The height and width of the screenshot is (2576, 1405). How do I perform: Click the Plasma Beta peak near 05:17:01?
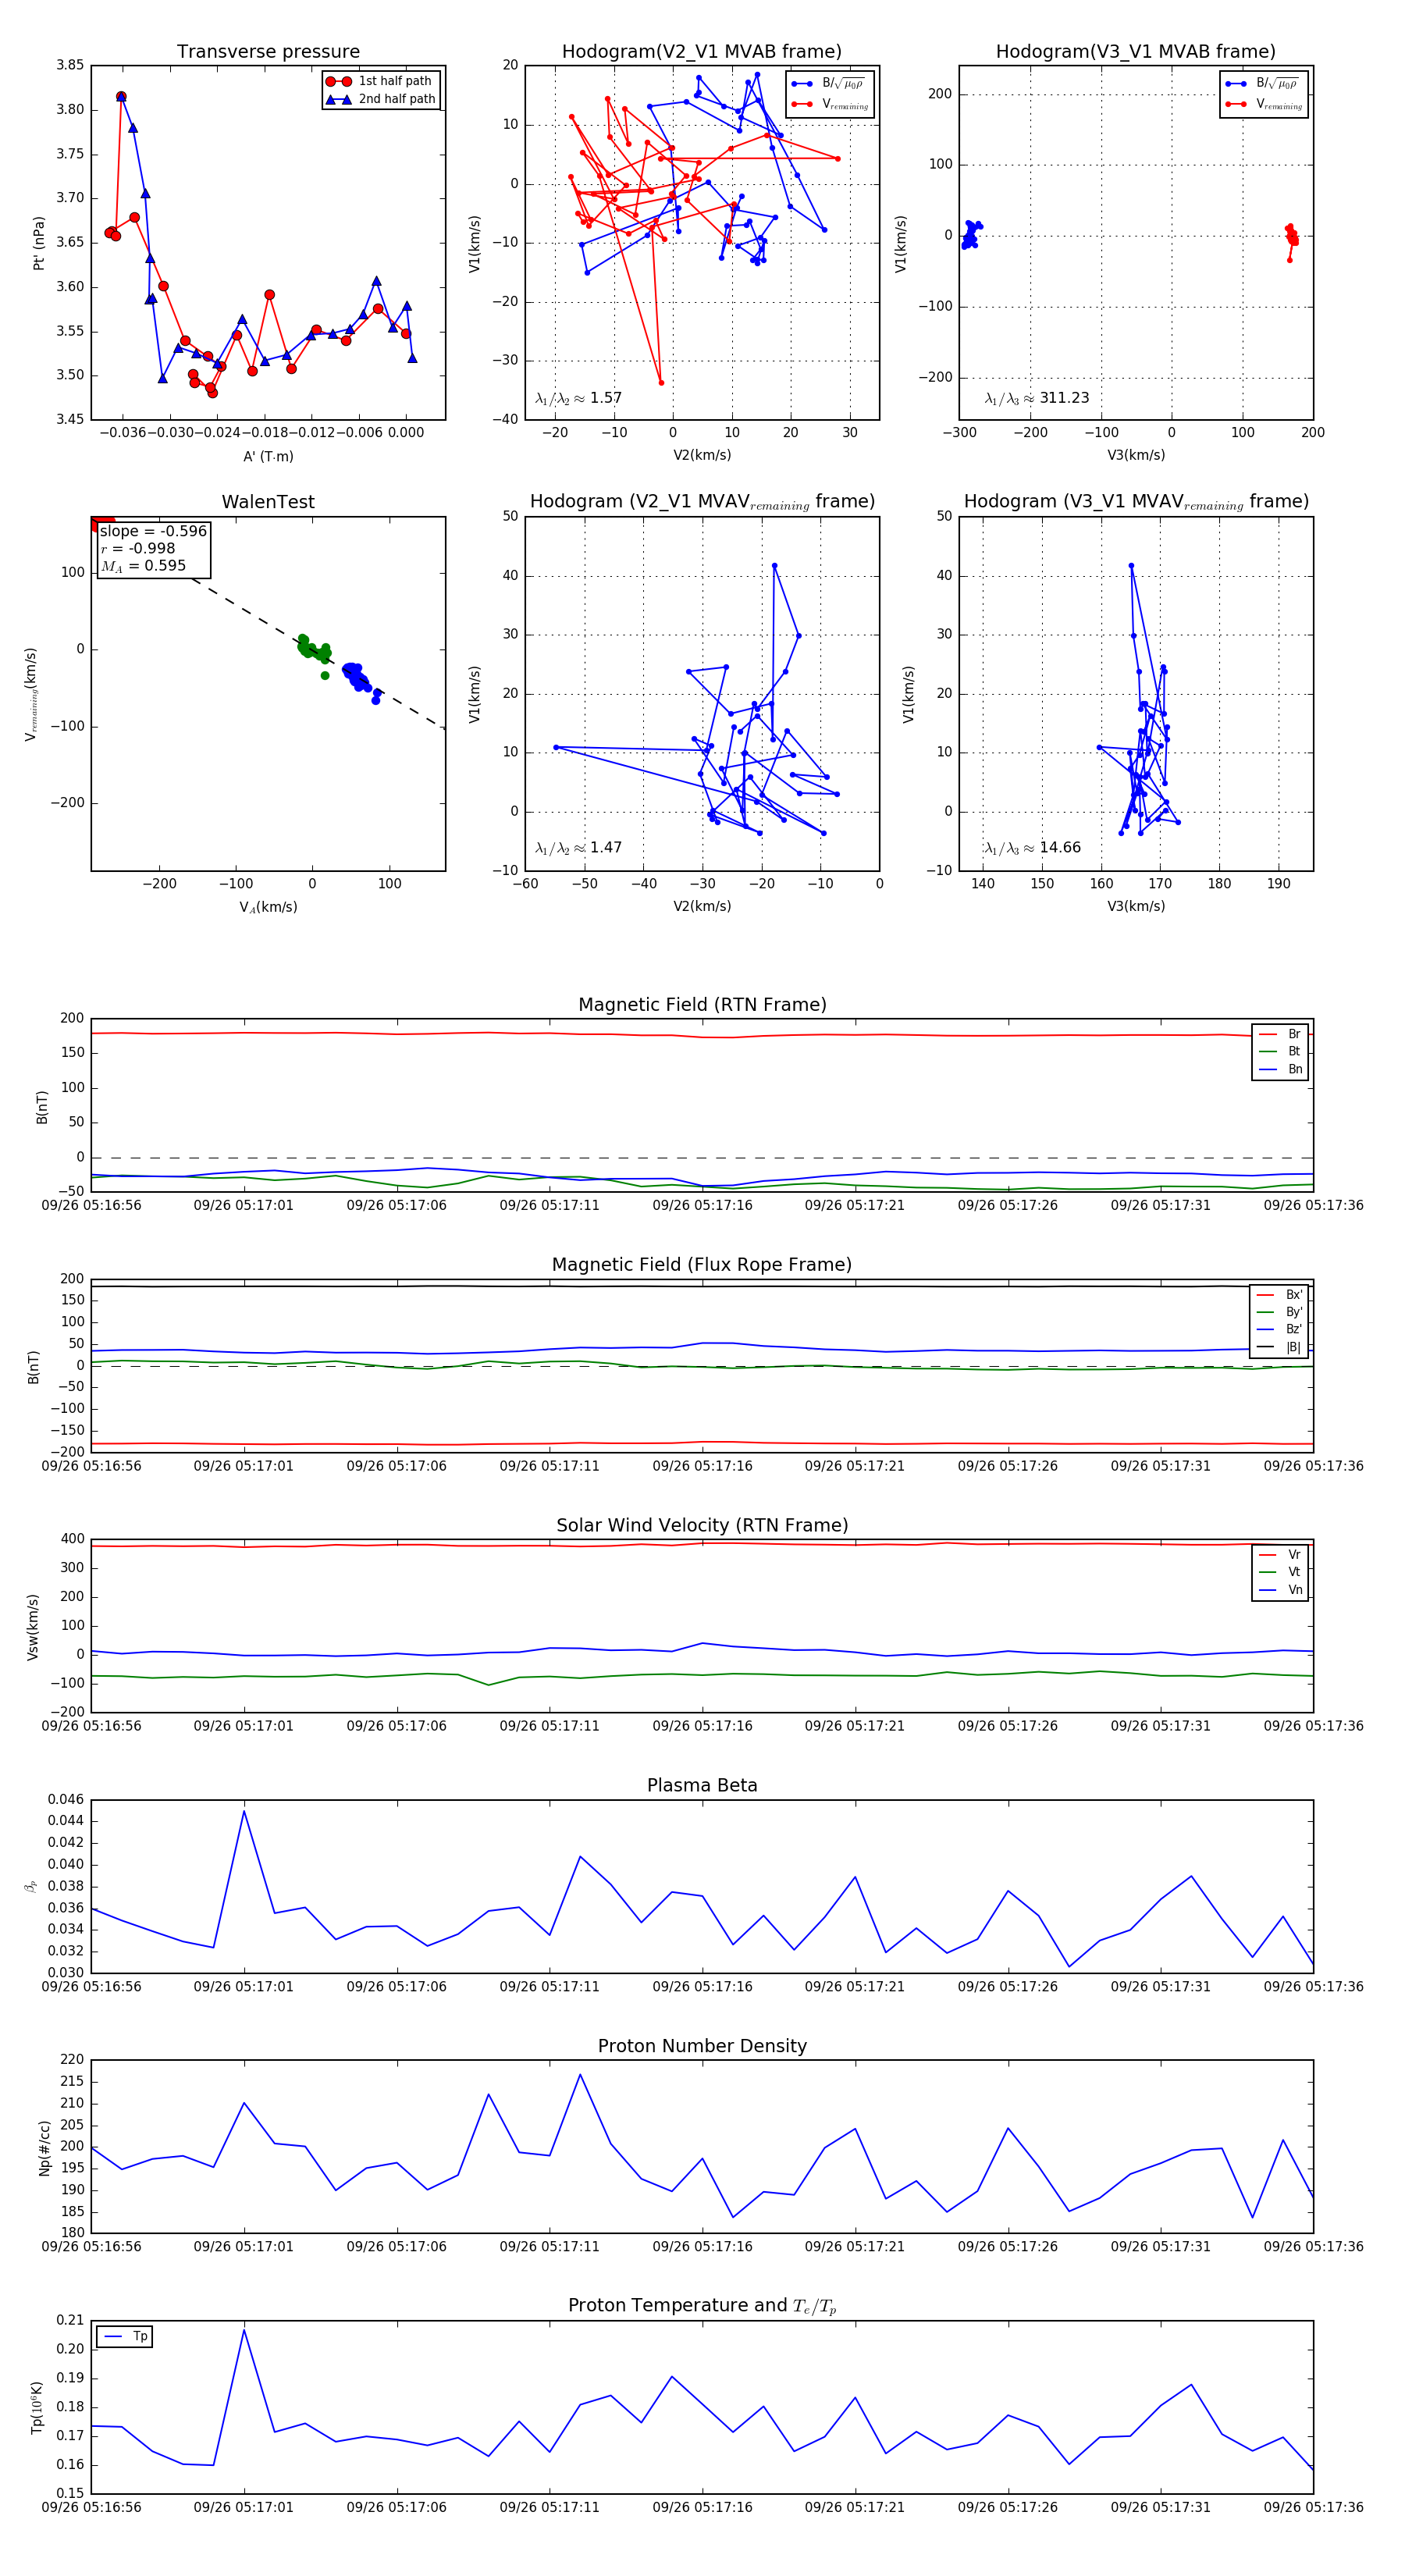coord(244,1811)
